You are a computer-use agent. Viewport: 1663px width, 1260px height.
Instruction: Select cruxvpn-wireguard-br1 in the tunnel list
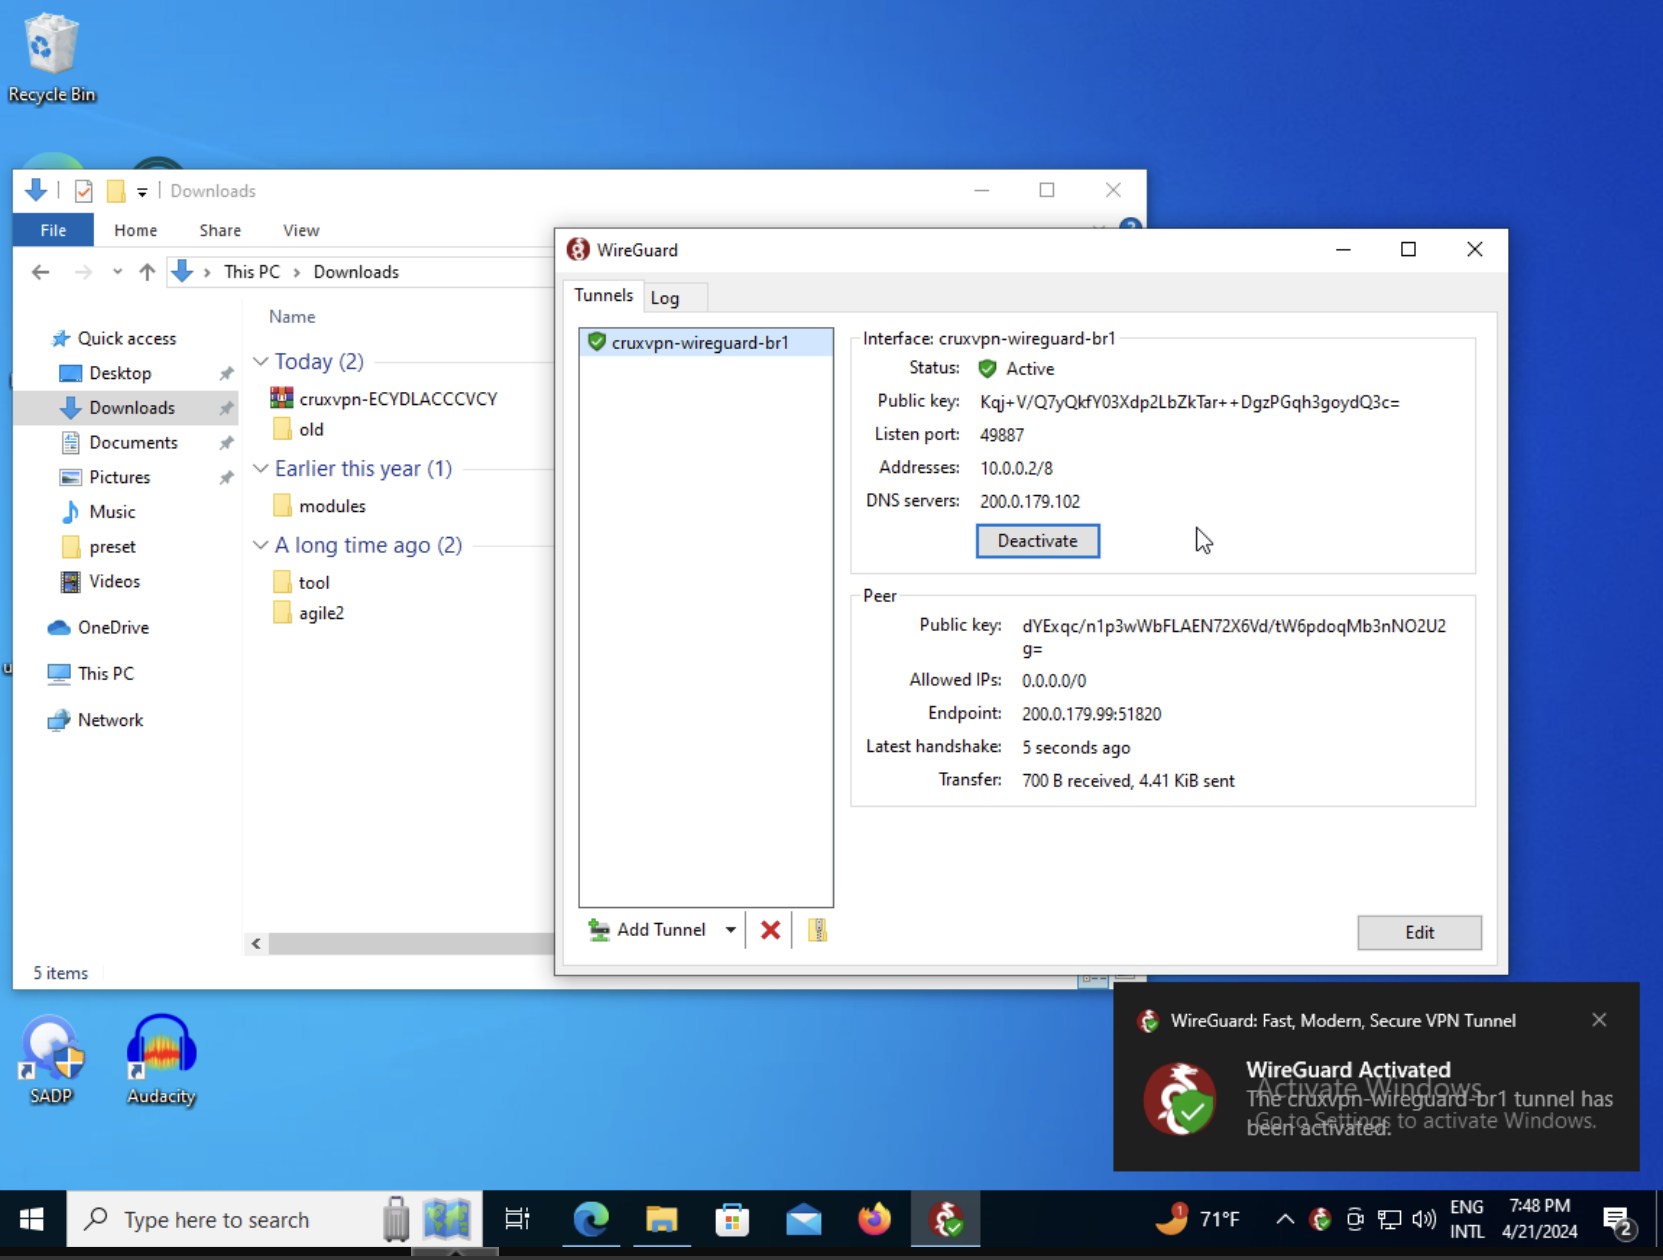point(700,342)
